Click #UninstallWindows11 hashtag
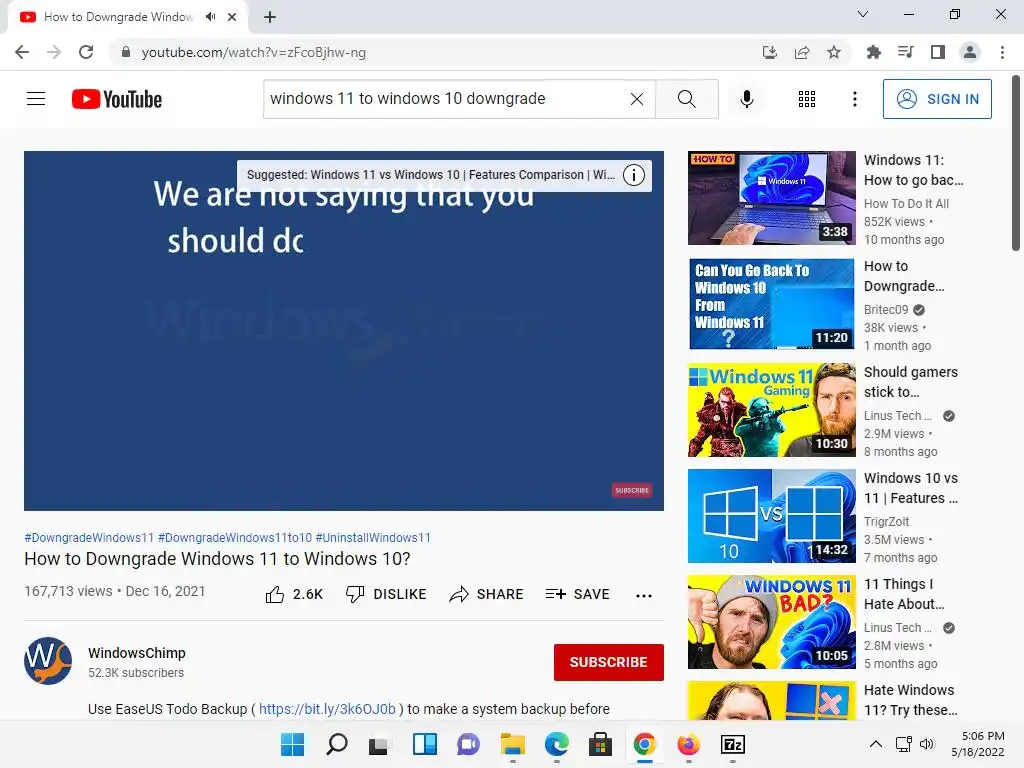The image size is (1024, 768). tap(373, 537)
